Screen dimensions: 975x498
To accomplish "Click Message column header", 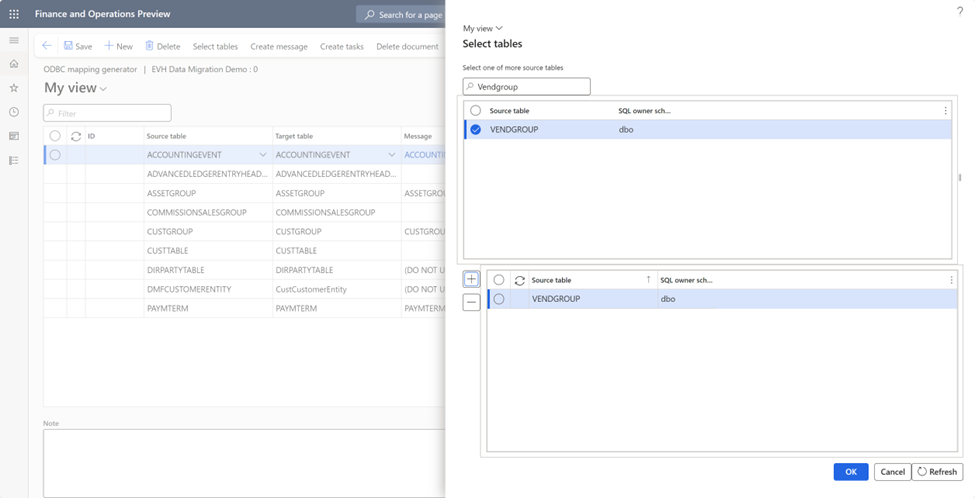I will (417, 136).
